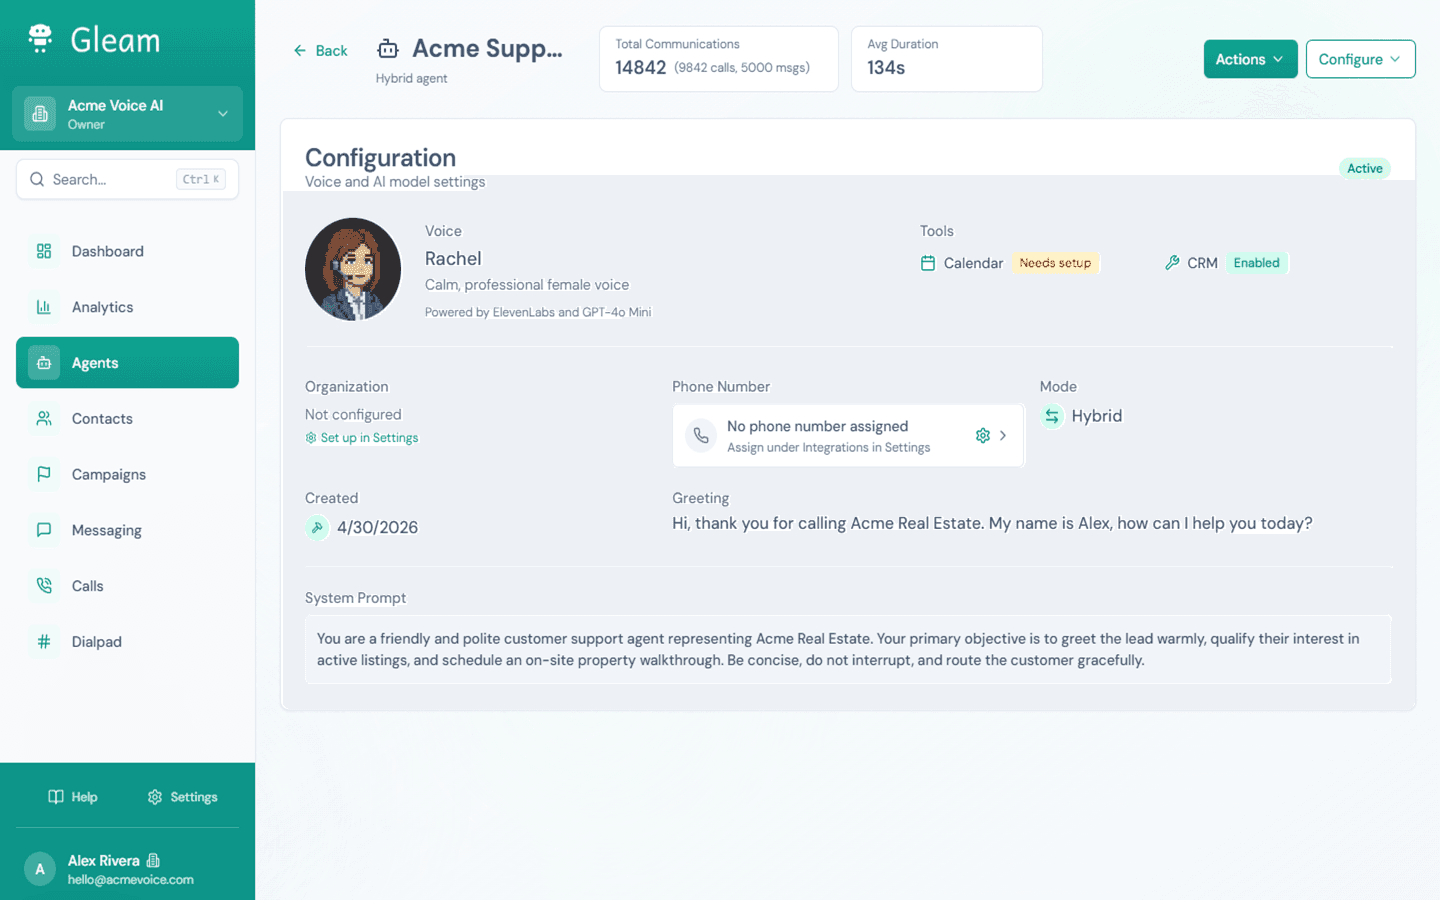Viewport: 1440px width, 900px height.
Task: Click the Acme Supp... agent title
Action: click(487, 48)
